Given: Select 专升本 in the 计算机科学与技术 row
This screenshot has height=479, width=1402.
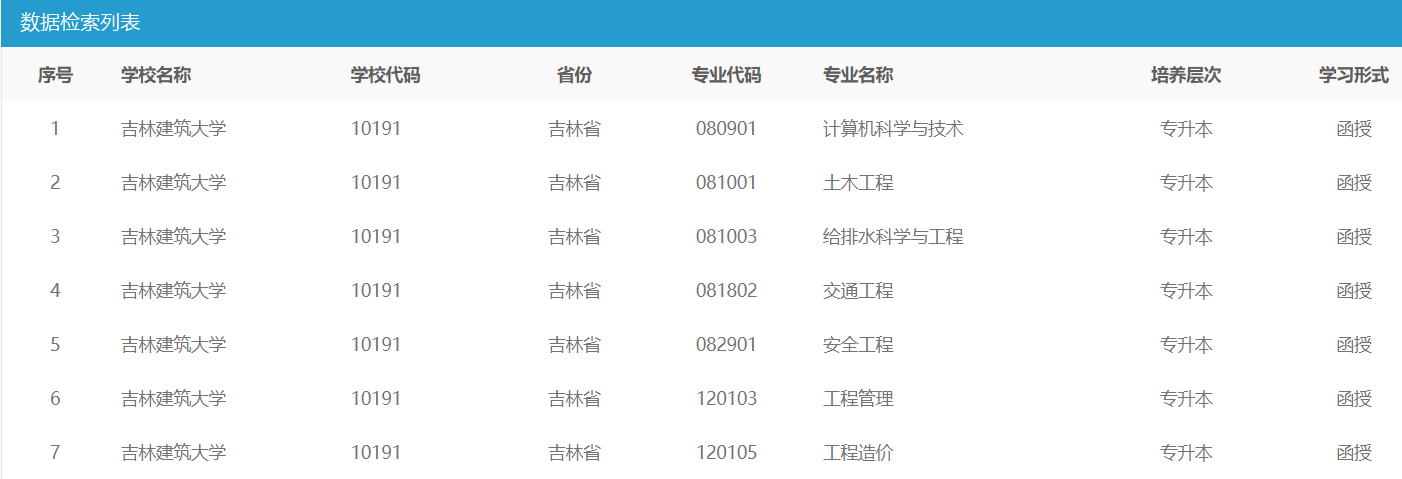Looking at the screenshot, I should tap(1186, 129).
